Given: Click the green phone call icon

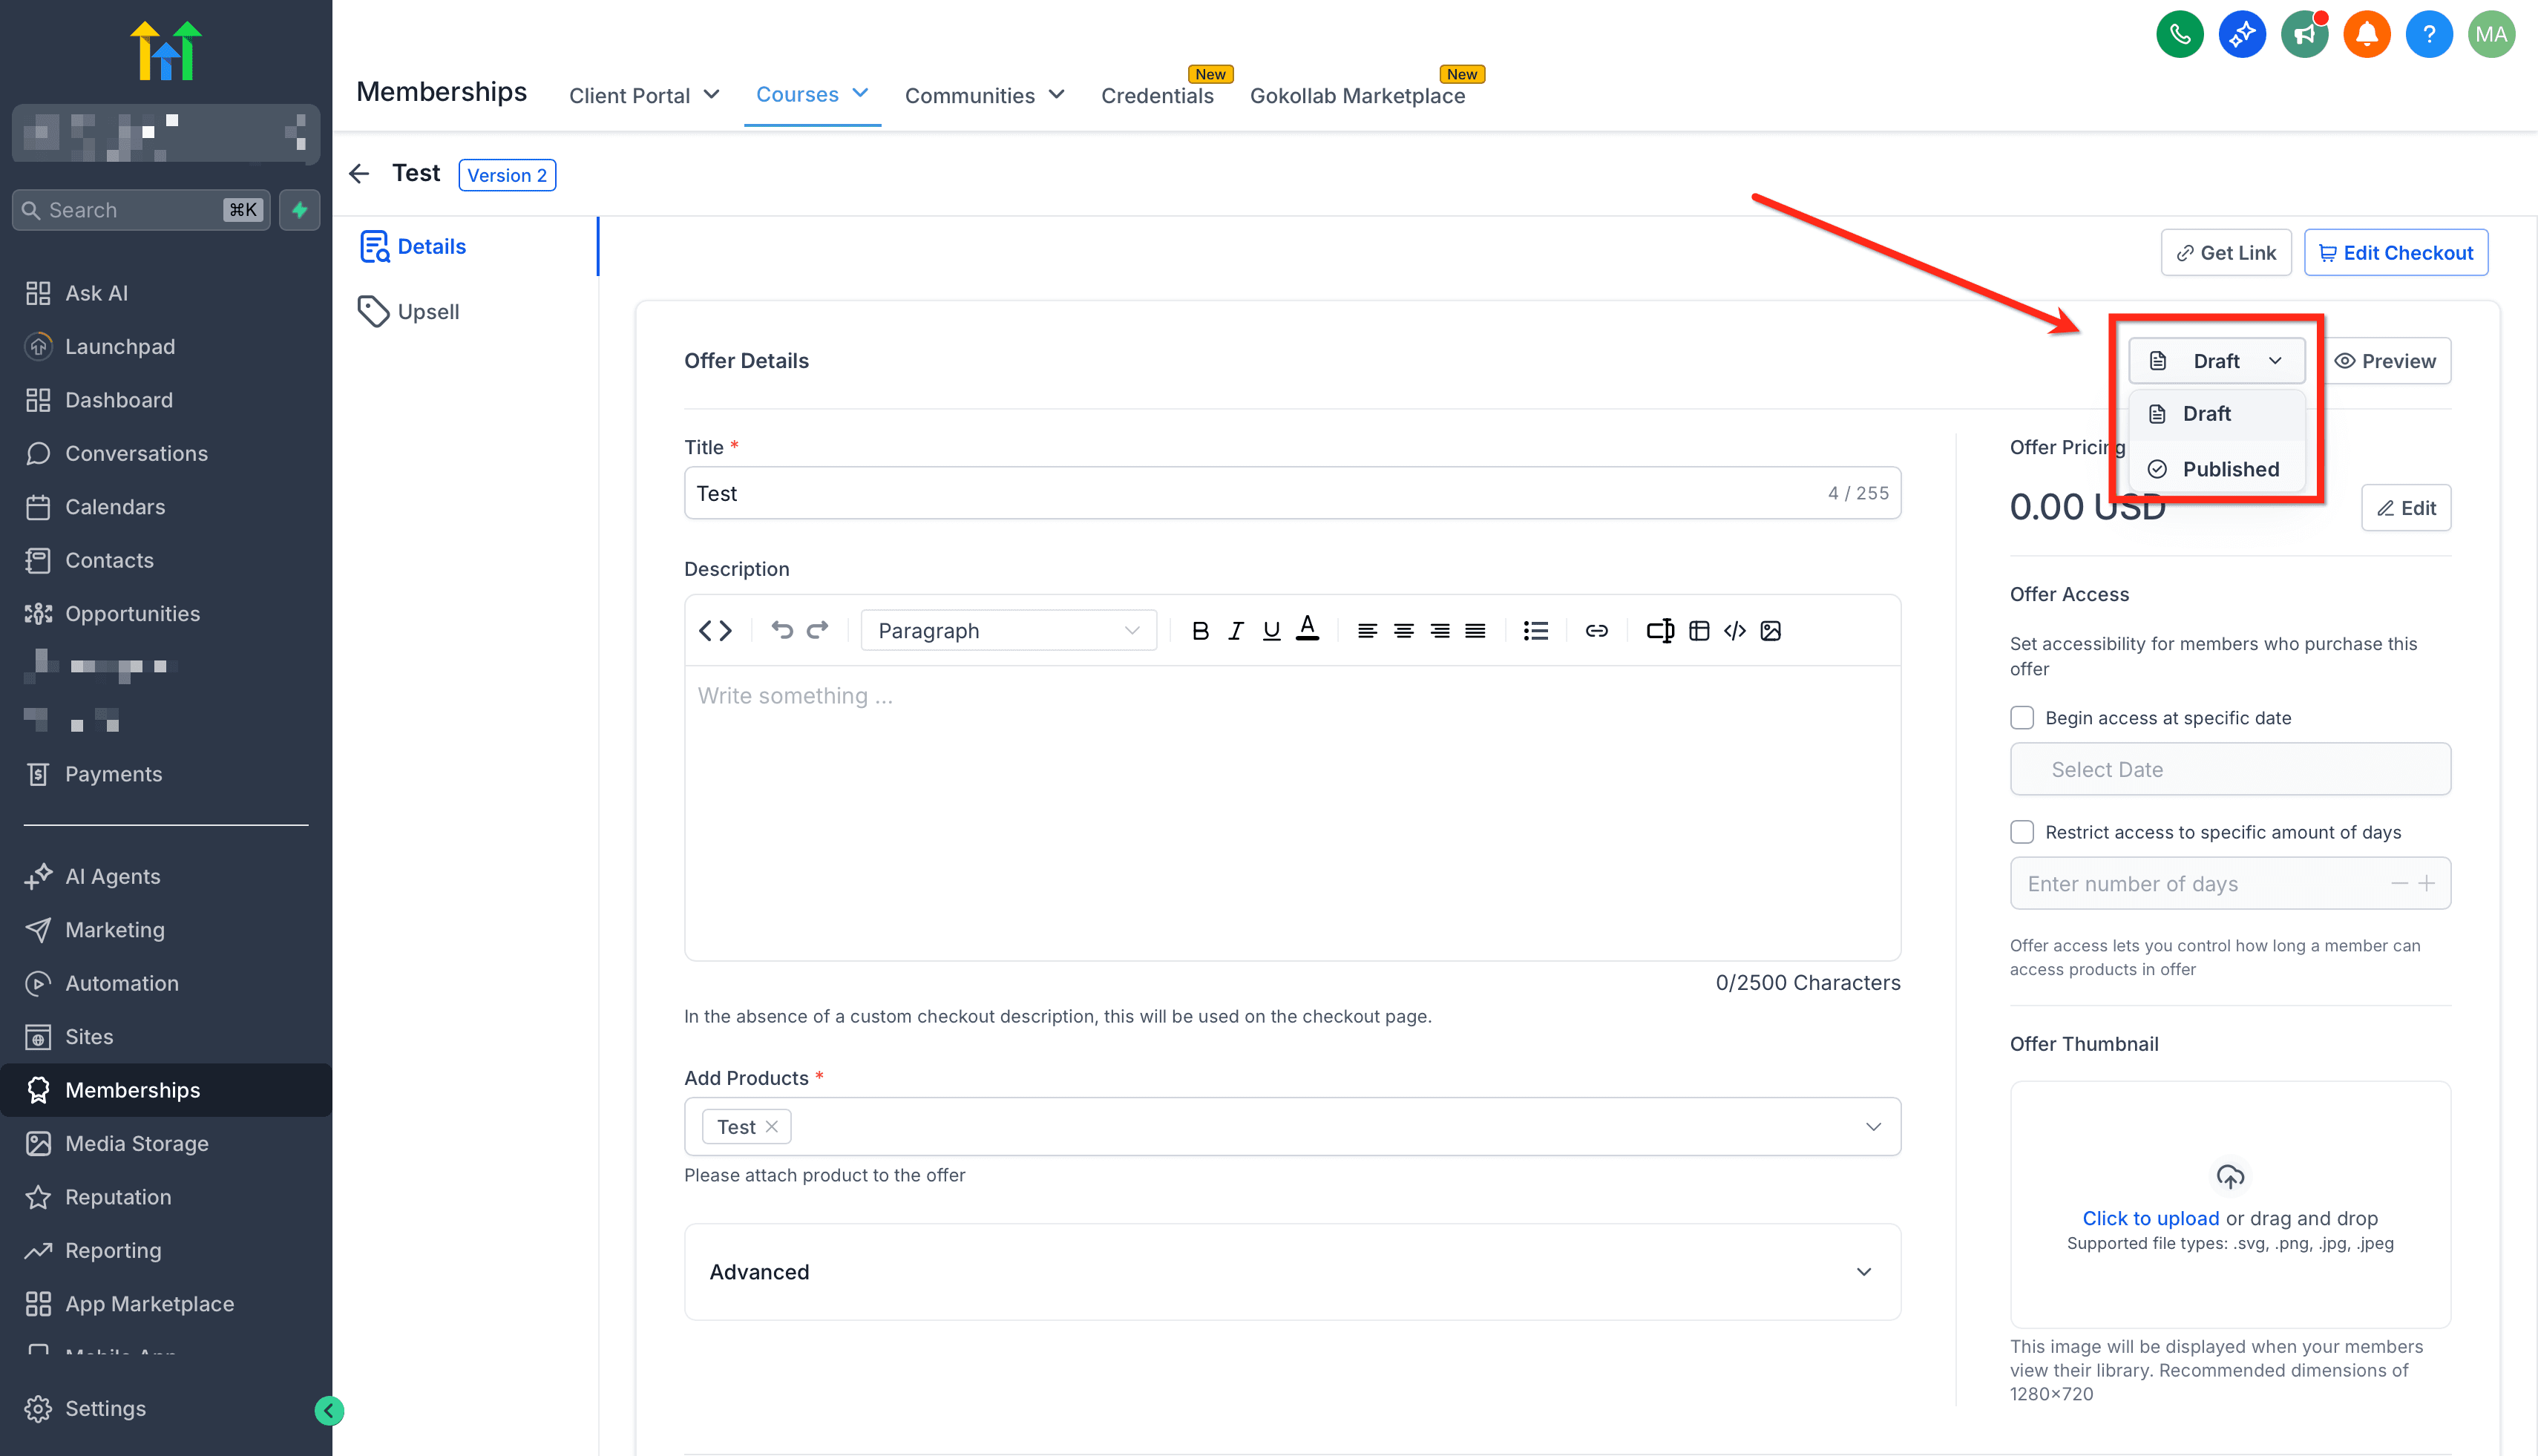Looking at the screenshot, I should 2179,35.
